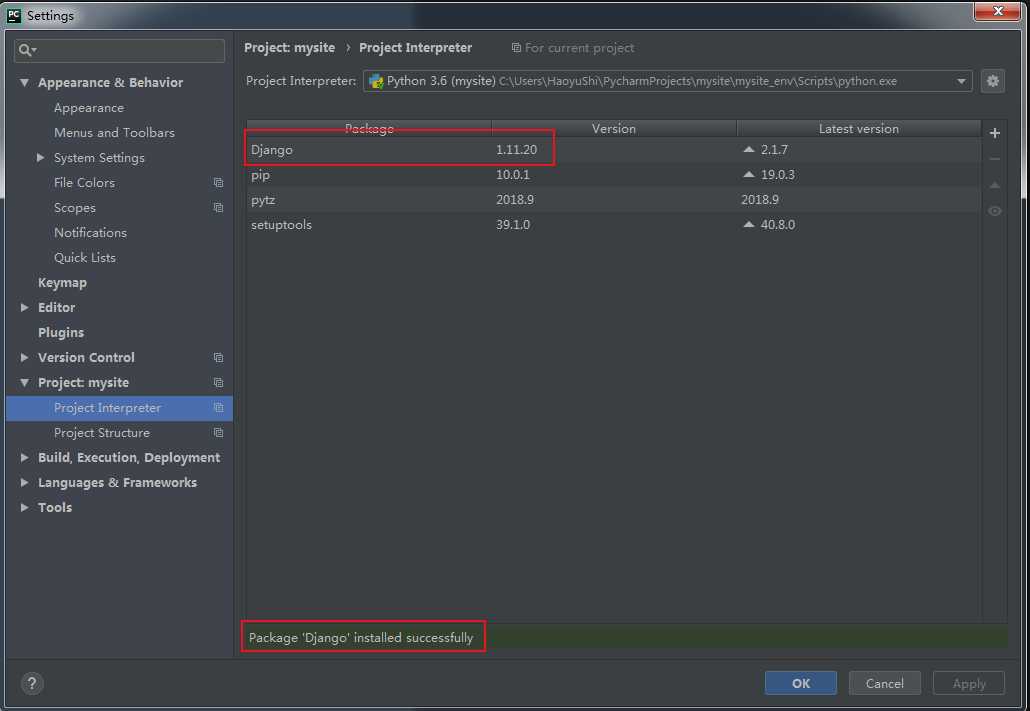Click the Latest version column header
The height and width of the screenshot is (711, 1030).
pyautogui.click(x=859, y=128)
